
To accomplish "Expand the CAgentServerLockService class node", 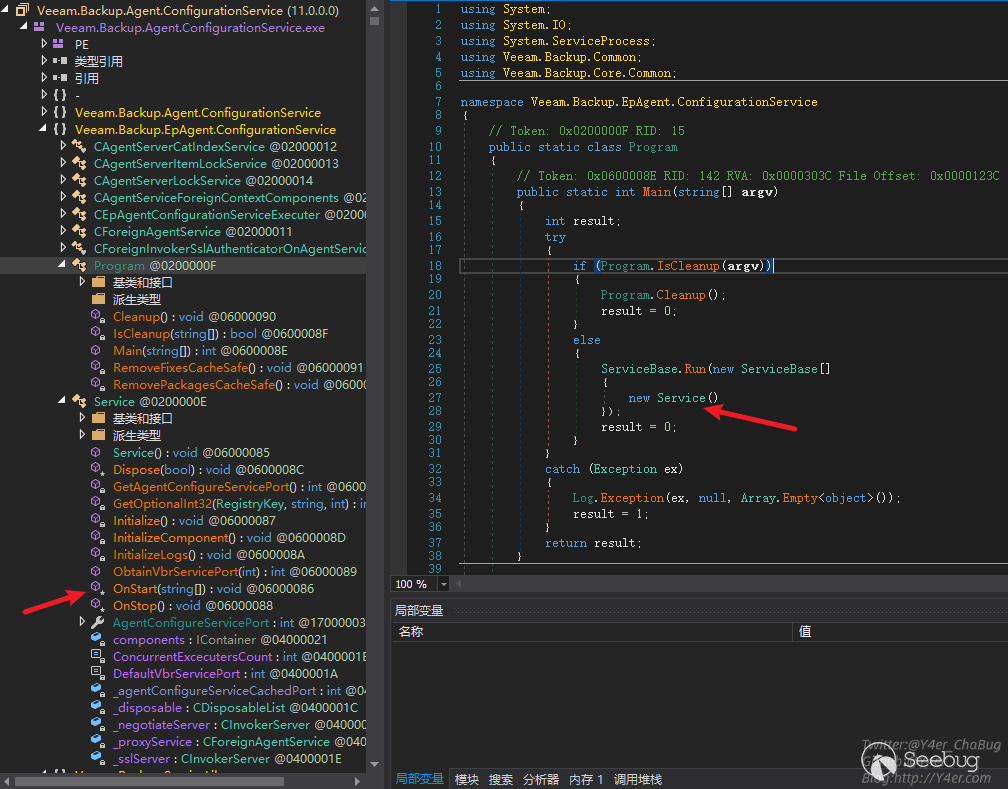I will click(63, 180).
